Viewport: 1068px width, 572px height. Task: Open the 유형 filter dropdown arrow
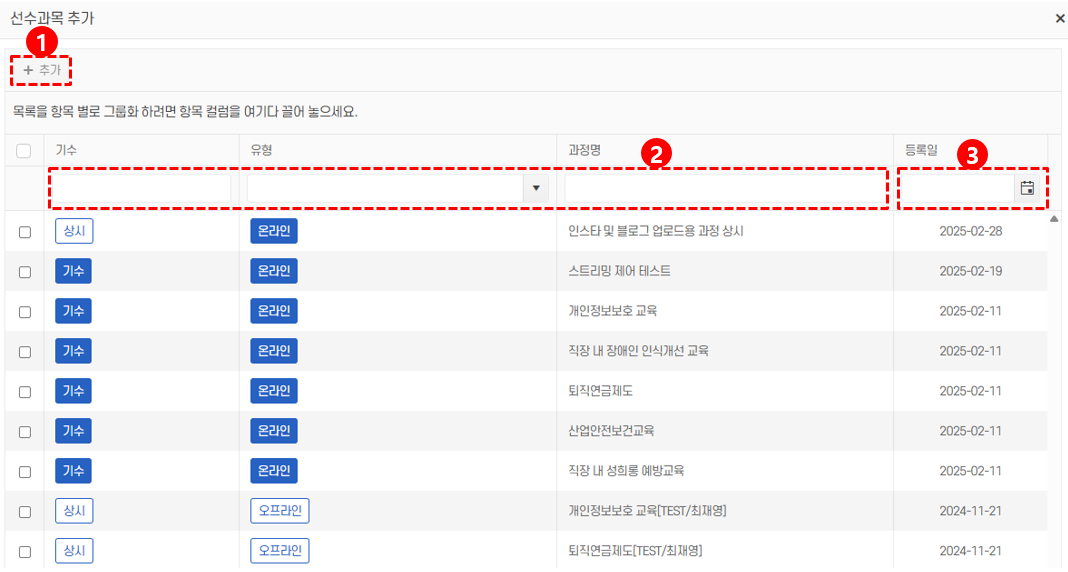pos(536,188)
